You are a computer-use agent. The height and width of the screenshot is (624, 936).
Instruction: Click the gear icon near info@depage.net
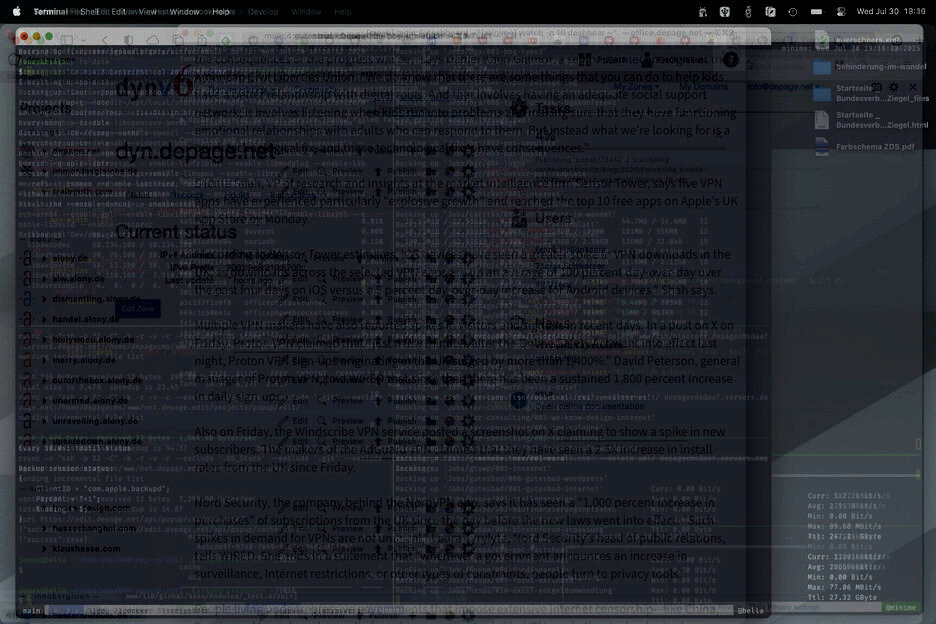click(x=894, y=87)
